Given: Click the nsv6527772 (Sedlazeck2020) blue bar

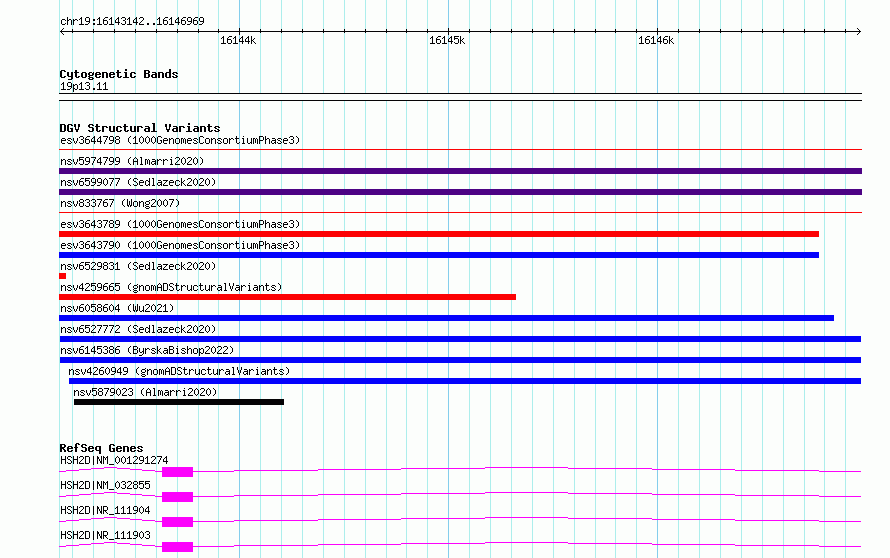Looking at the screenshot, I should 460,339.
